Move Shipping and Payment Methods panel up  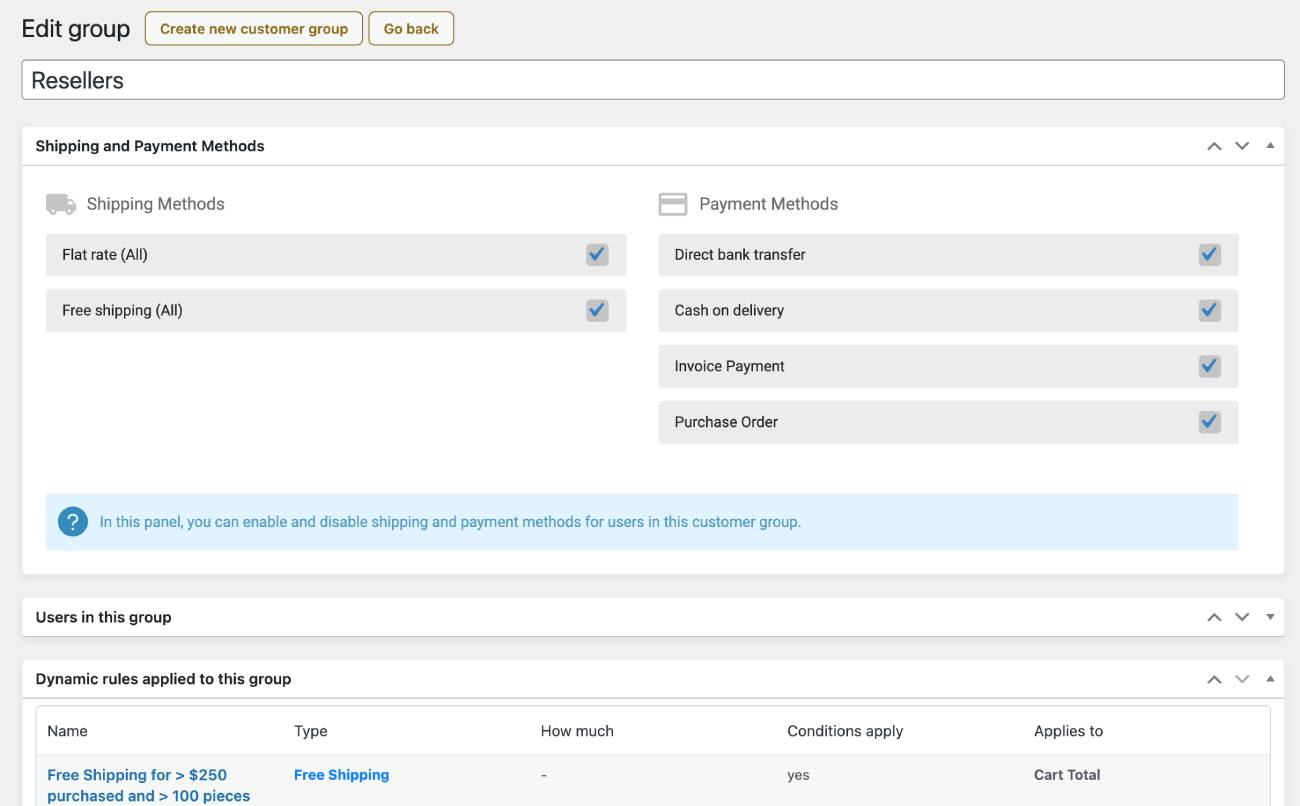pos(1214,146)
